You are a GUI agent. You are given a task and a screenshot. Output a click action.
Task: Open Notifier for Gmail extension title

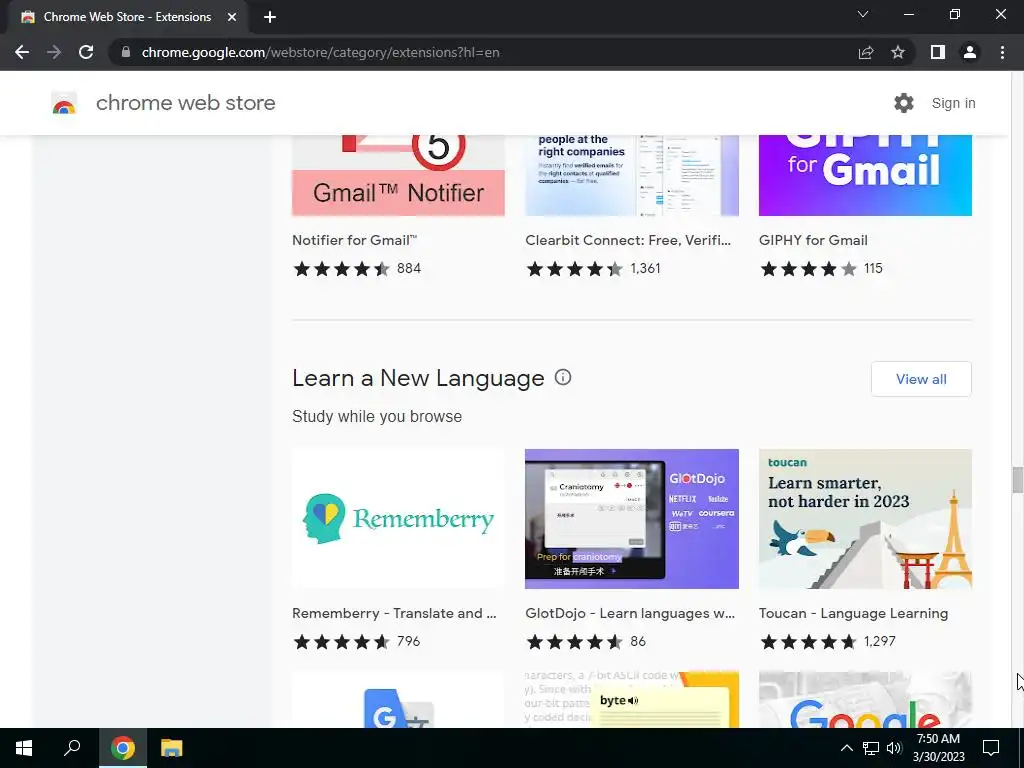point(355,240)
